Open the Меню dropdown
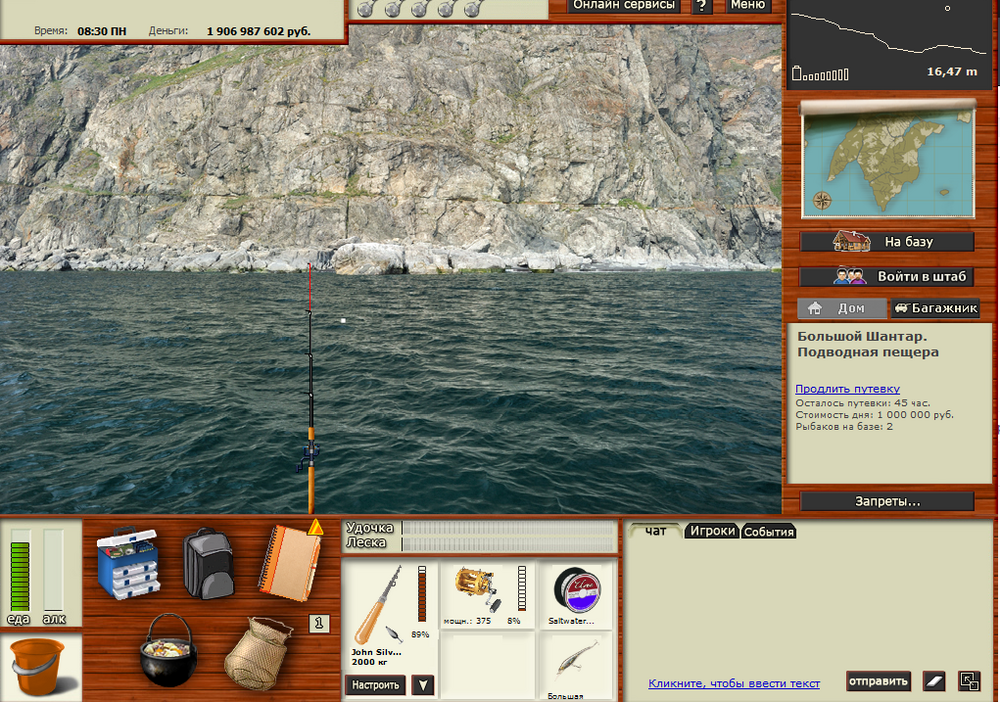Image resolution: width=1000 pixels, height=702 pixels. point(747,6)
